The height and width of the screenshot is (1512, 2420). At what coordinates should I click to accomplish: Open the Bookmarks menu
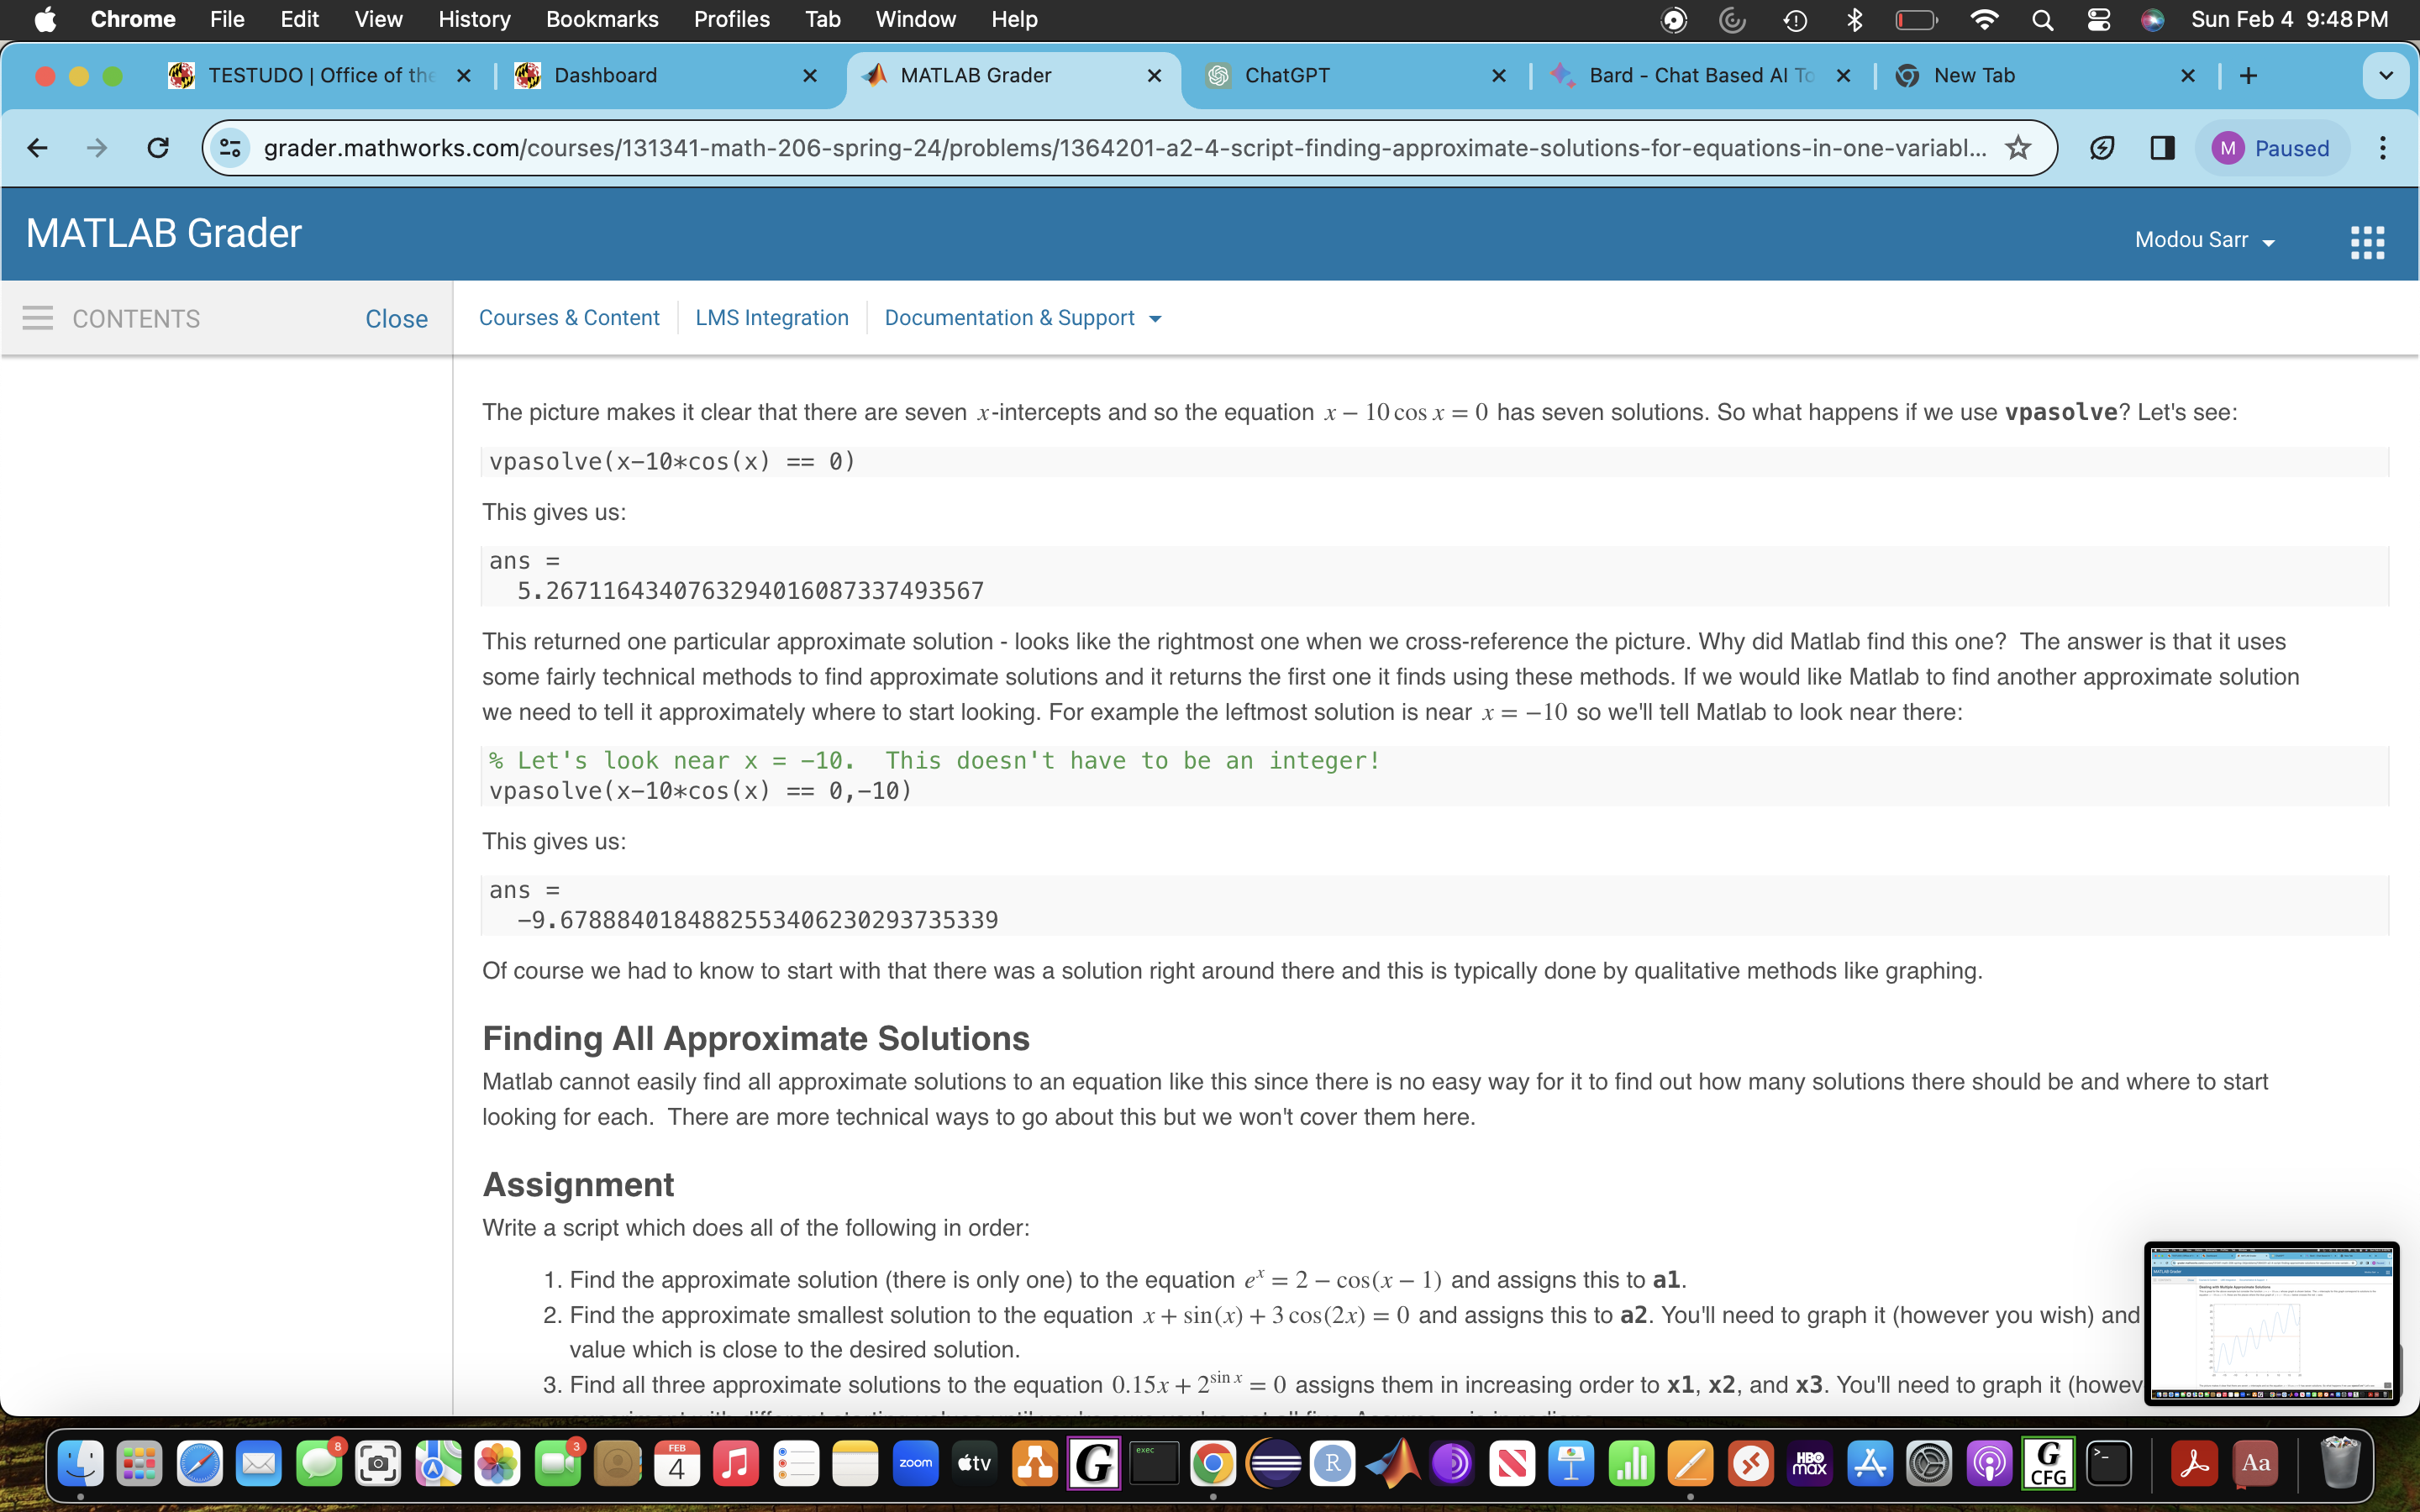coord(602,19)
